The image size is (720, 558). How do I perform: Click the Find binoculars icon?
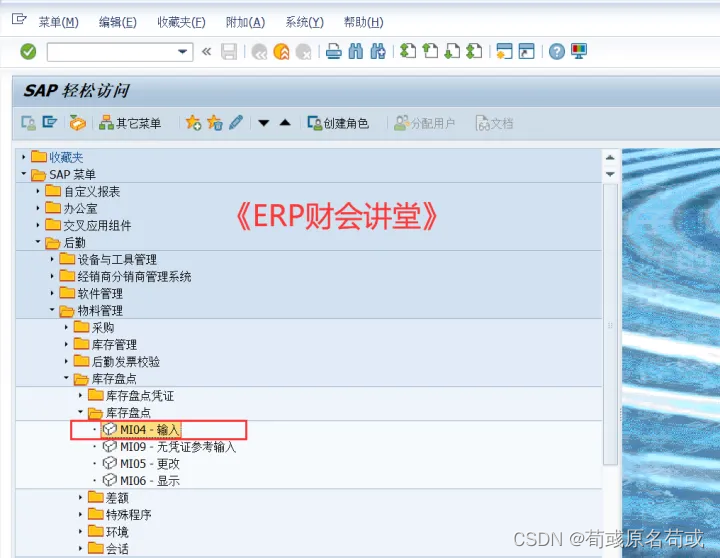click(x=356, y=51)
